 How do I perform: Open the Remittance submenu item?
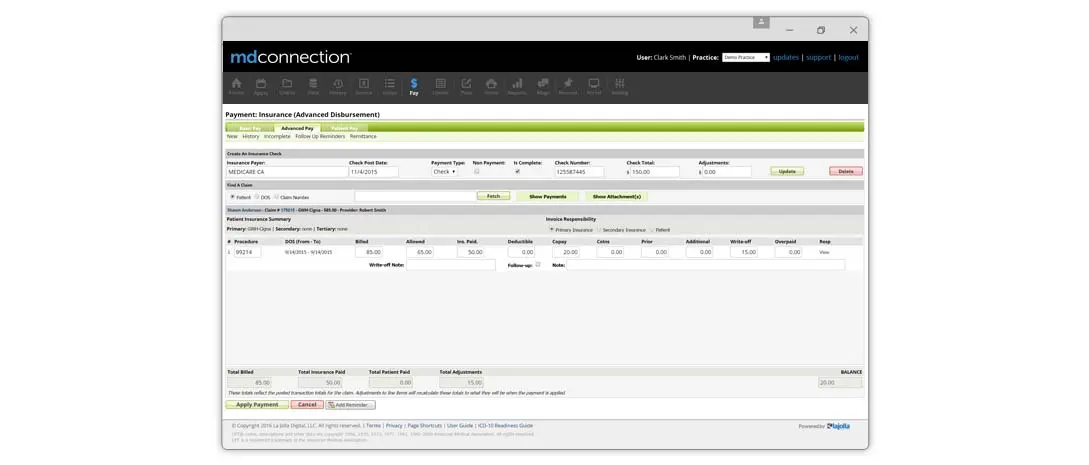[x=363, y=137]
